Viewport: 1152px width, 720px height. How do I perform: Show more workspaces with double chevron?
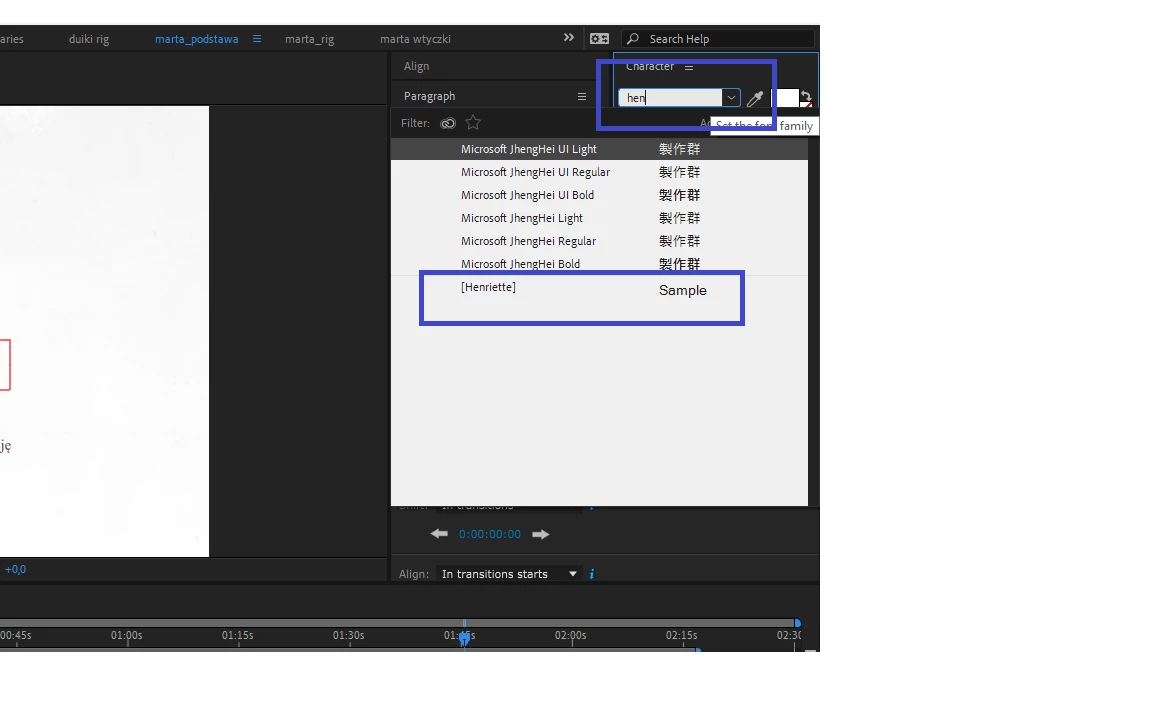pos(569,37)
